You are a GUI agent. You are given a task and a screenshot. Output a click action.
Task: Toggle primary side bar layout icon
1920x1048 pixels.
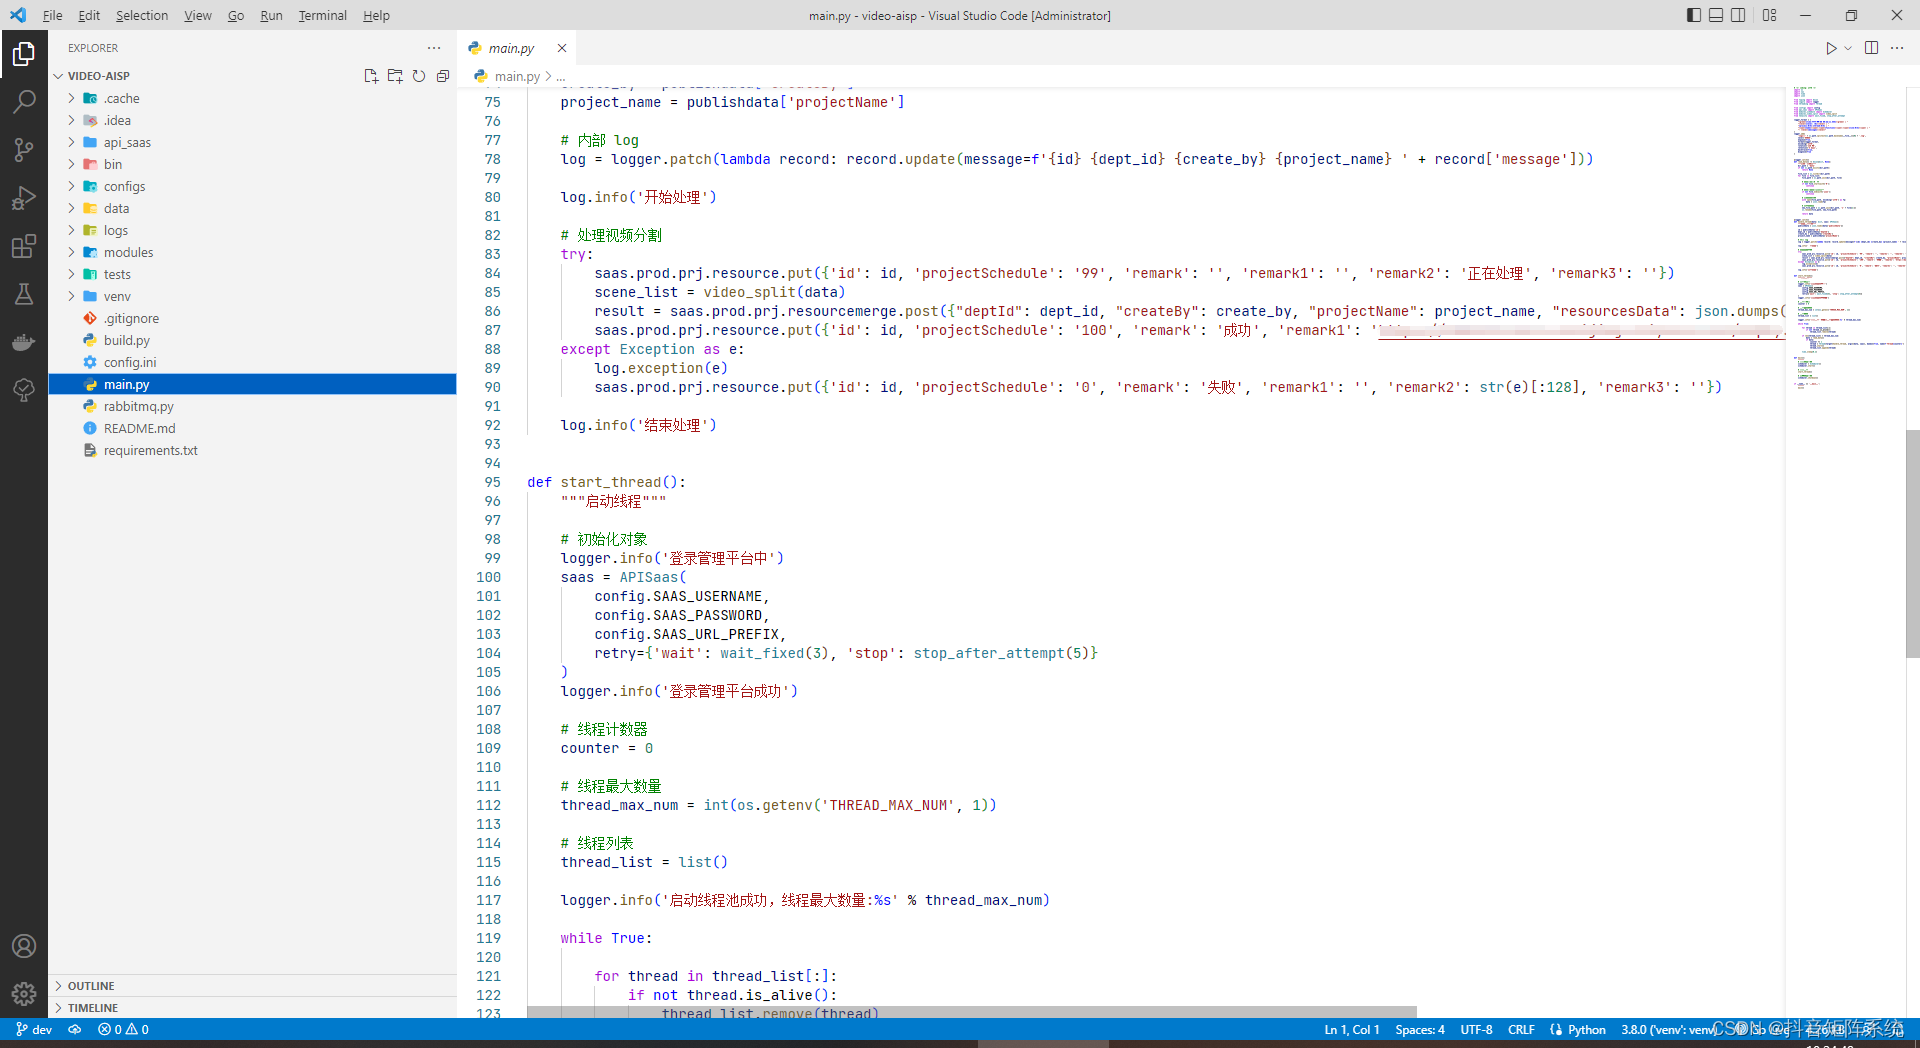tap(1694, 15)
